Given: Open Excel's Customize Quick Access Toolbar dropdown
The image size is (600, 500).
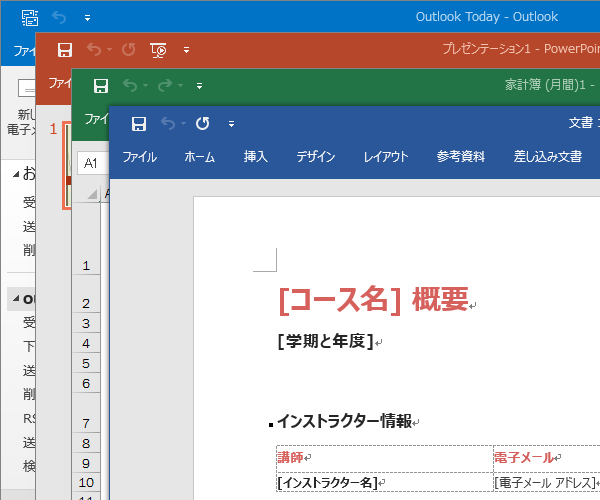Looking at the screenshot, I should [x=199, y=86].
